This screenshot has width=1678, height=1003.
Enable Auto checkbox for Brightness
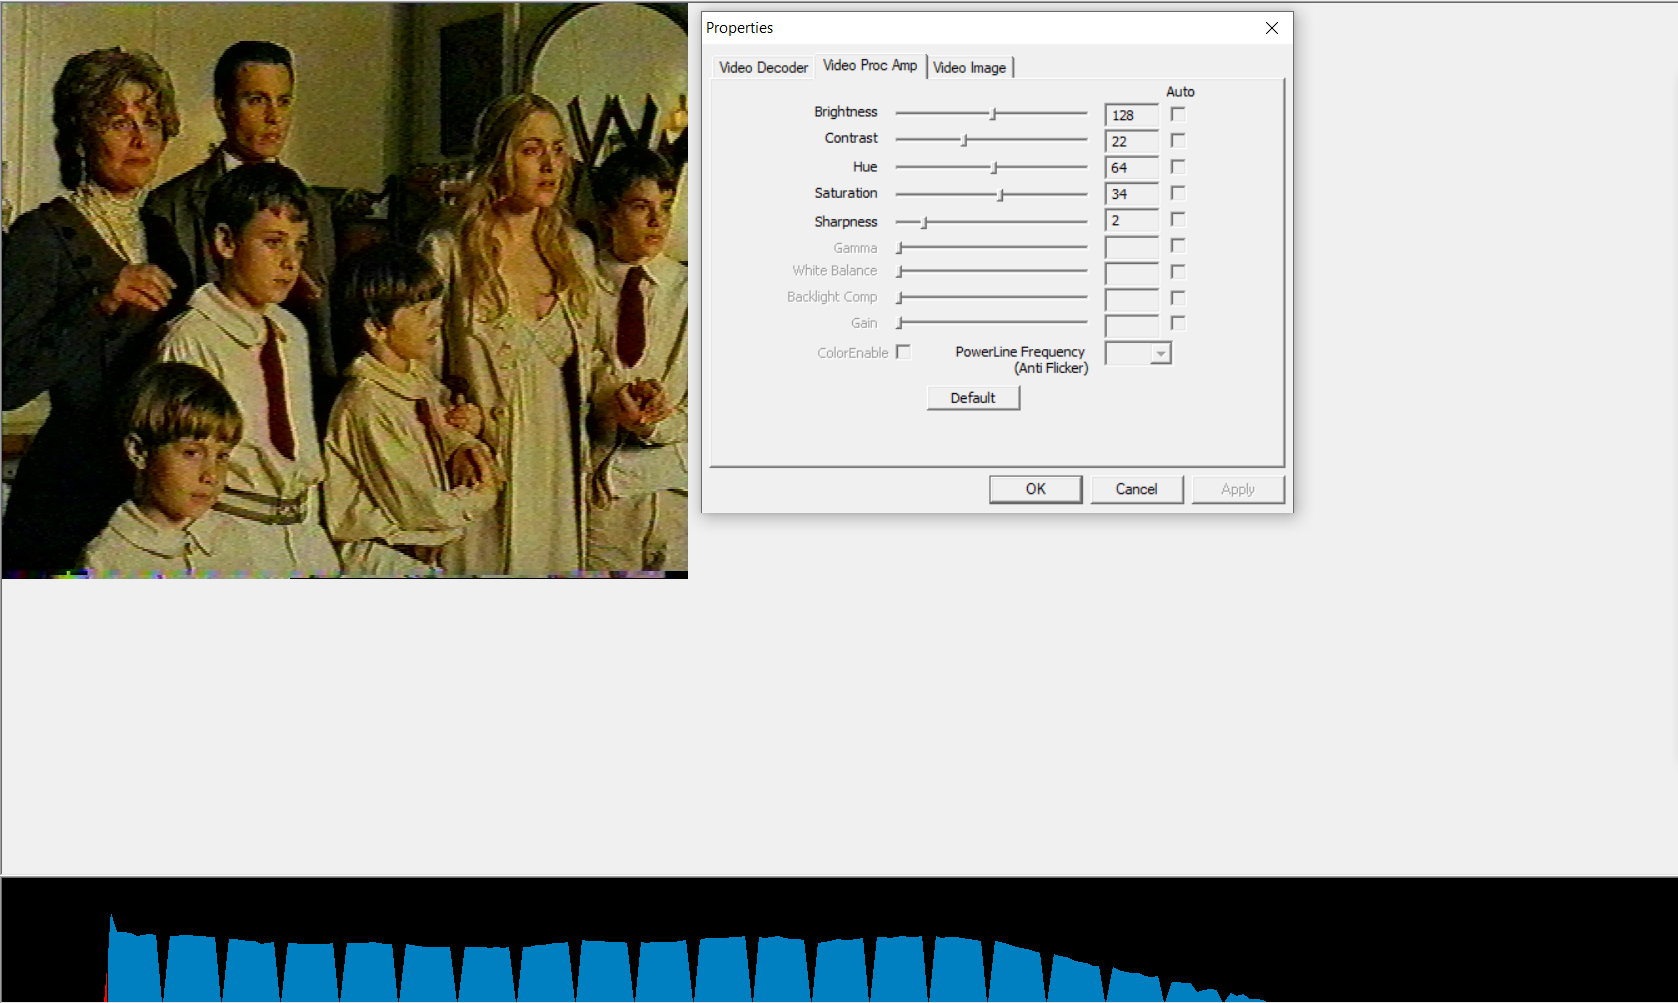pos(1178,114)
